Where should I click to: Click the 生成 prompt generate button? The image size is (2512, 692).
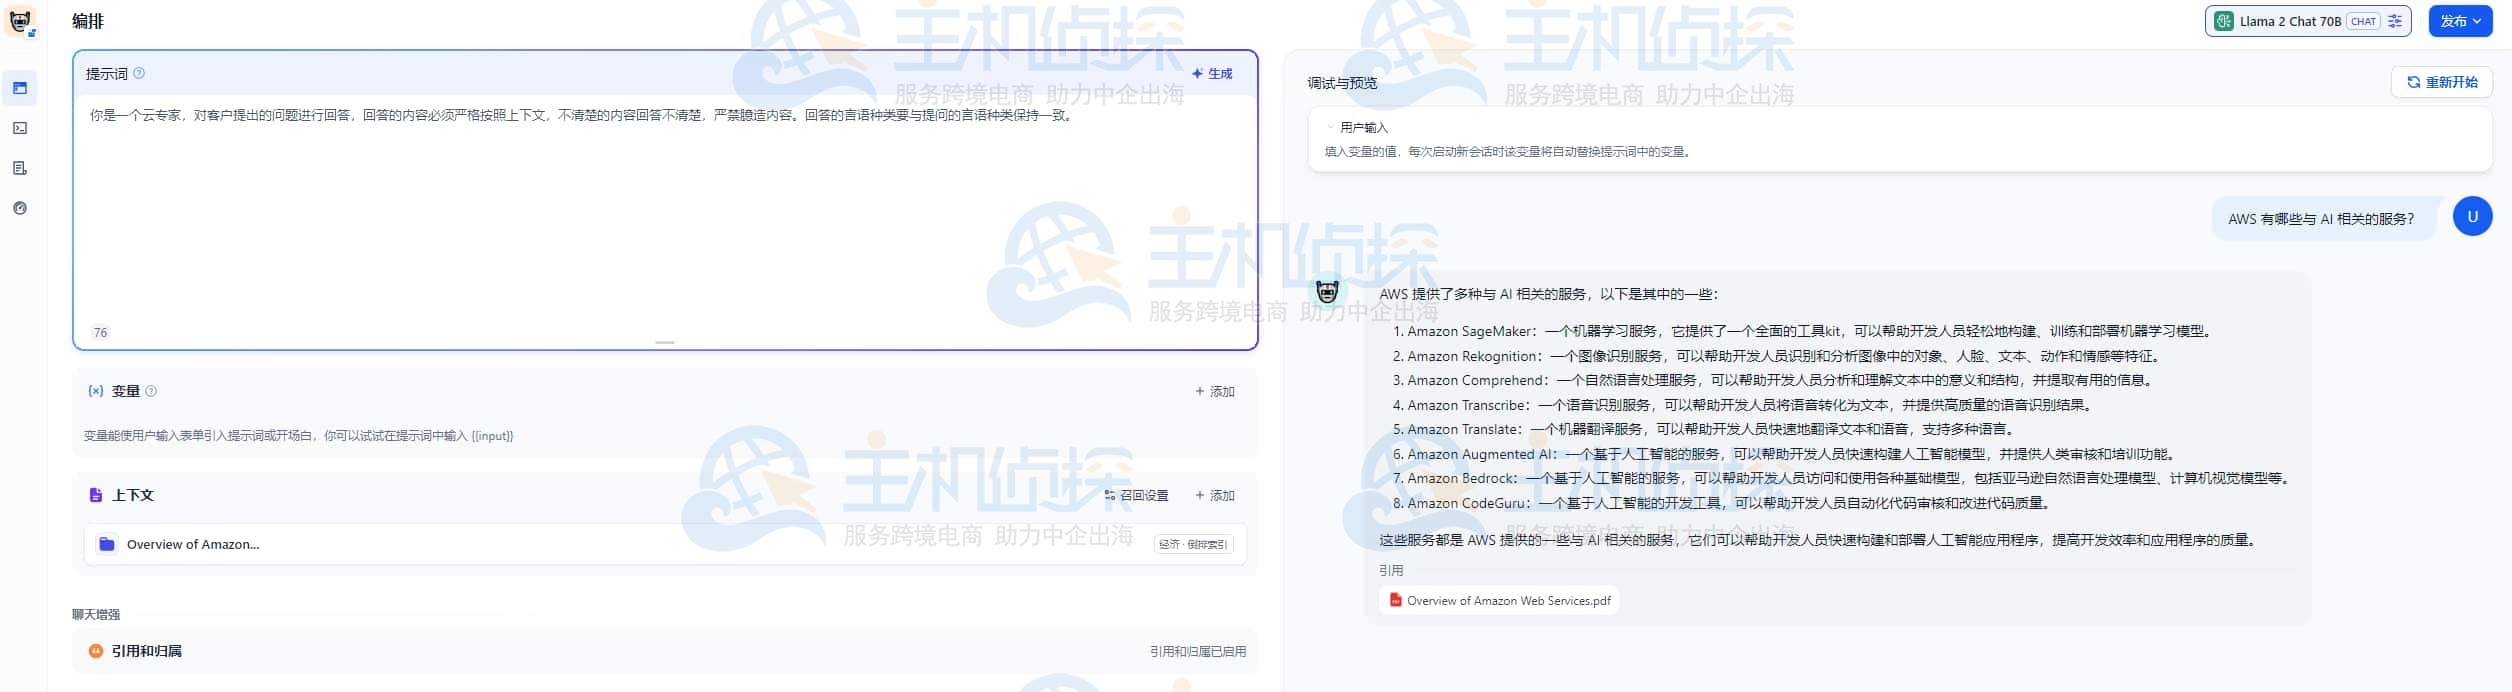tap(1212, 73)
